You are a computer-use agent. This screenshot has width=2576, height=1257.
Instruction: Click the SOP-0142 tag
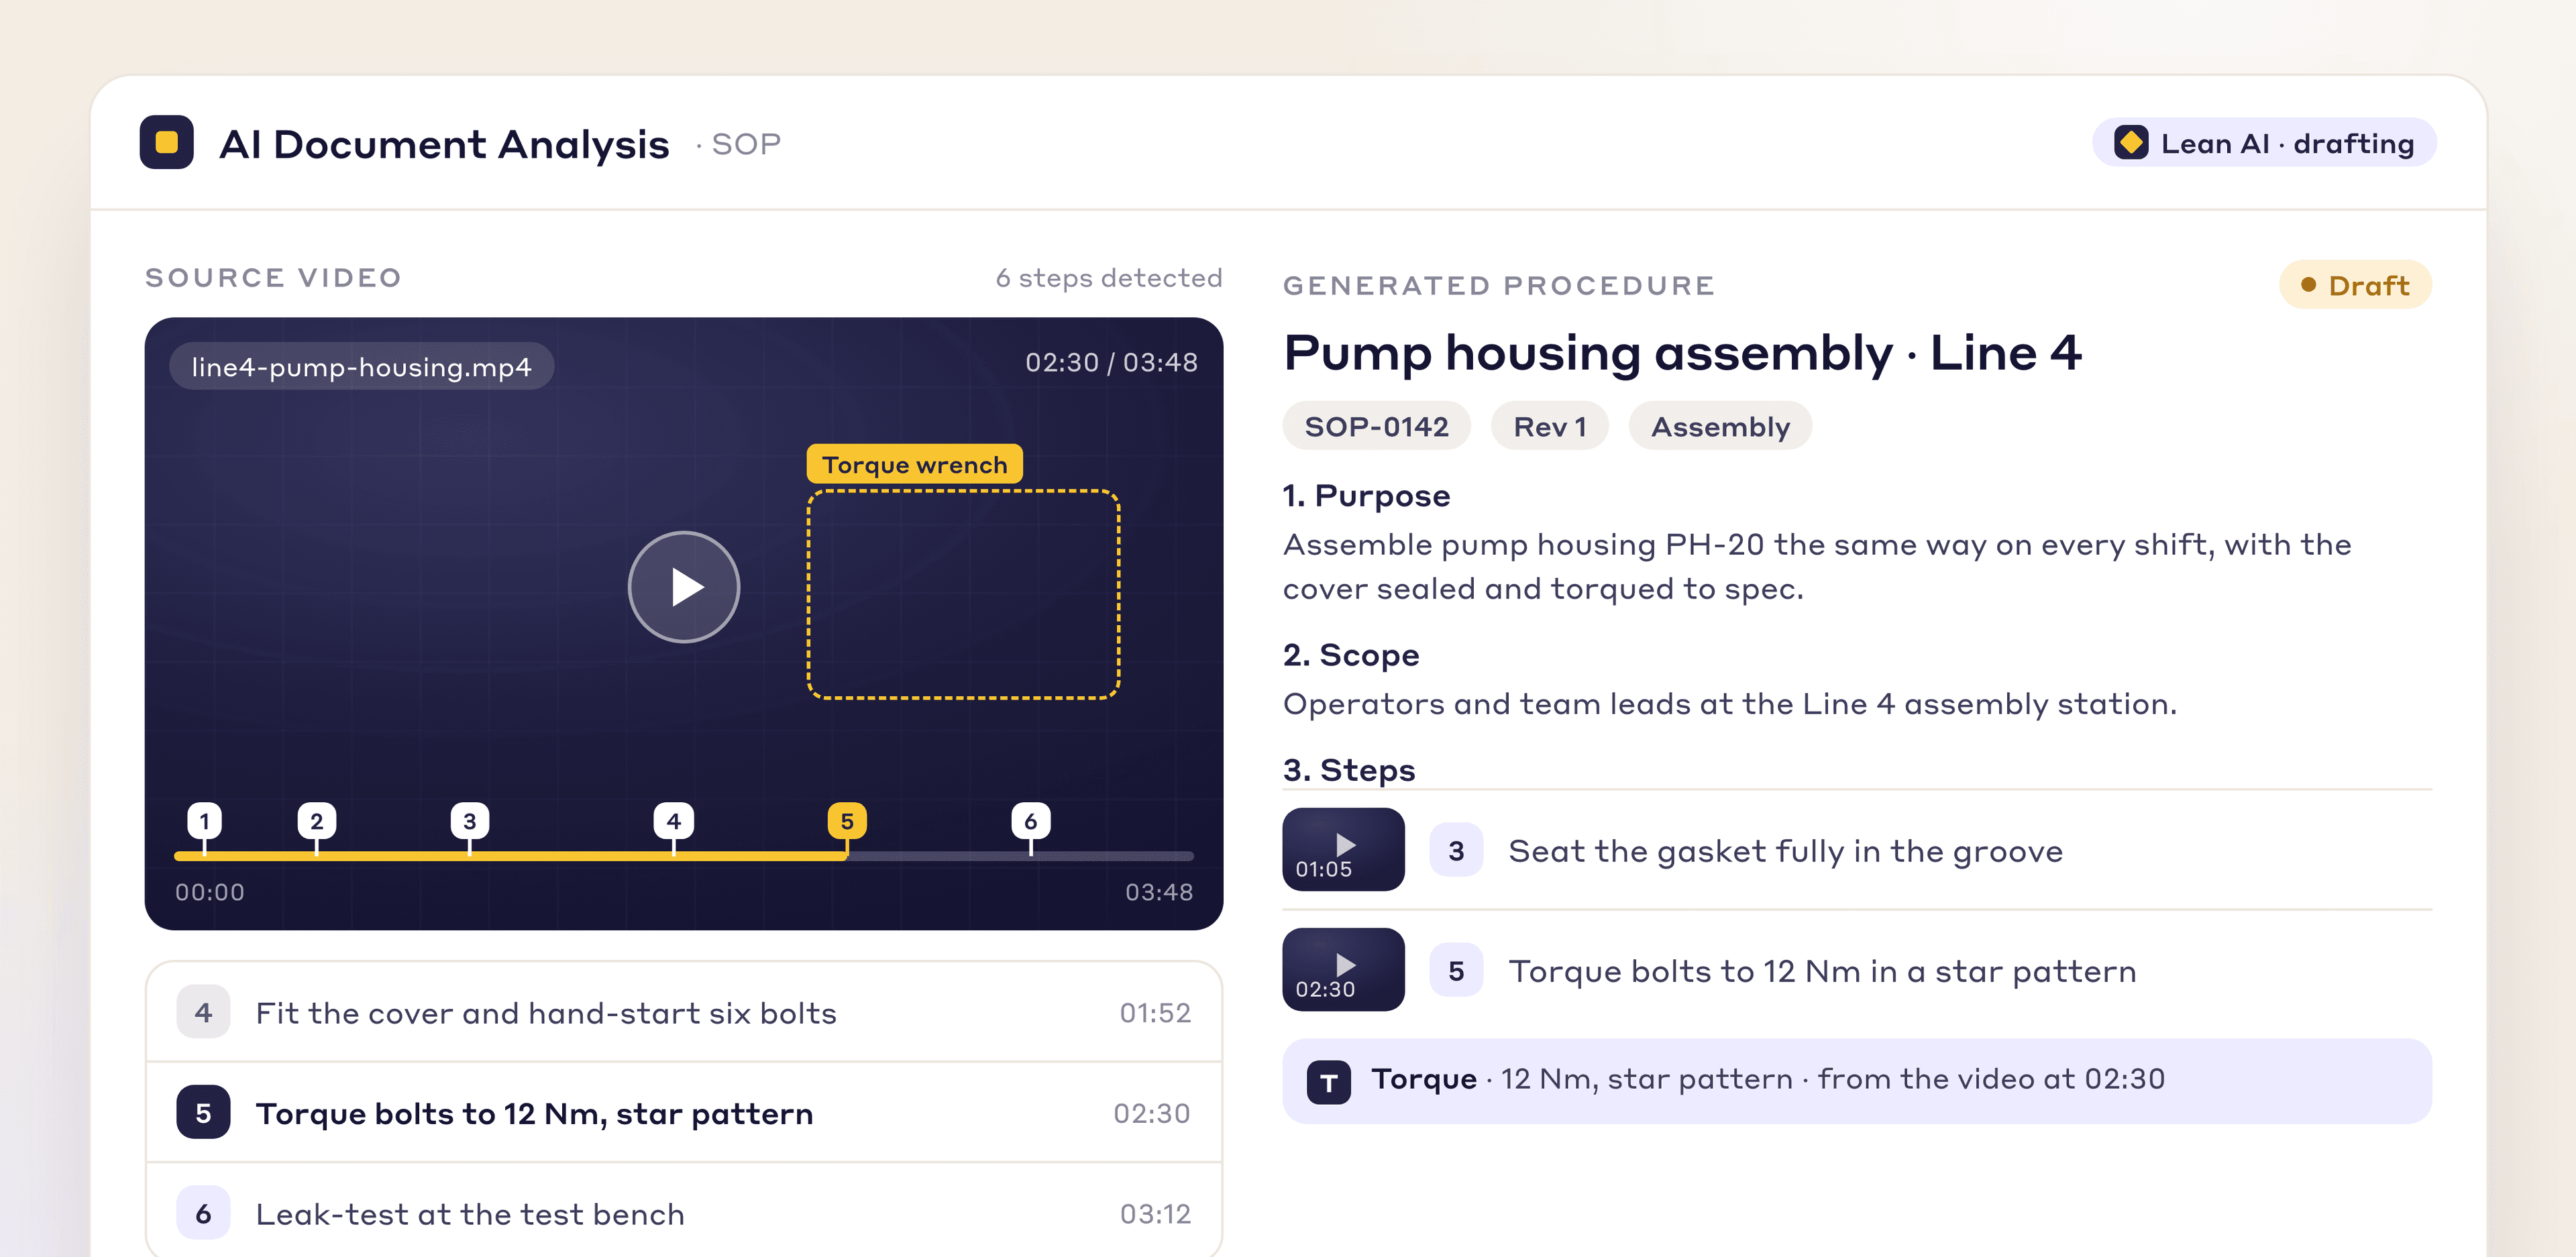coord(1376,426)
